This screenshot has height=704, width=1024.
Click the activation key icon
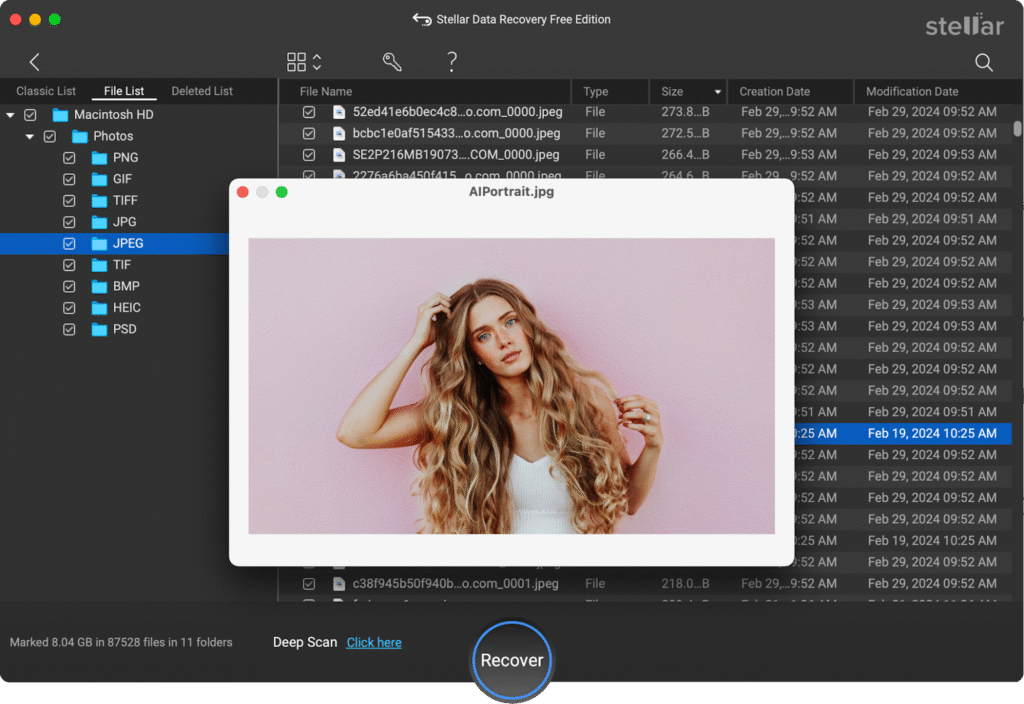pyautogui.click(x=391, y=61)
